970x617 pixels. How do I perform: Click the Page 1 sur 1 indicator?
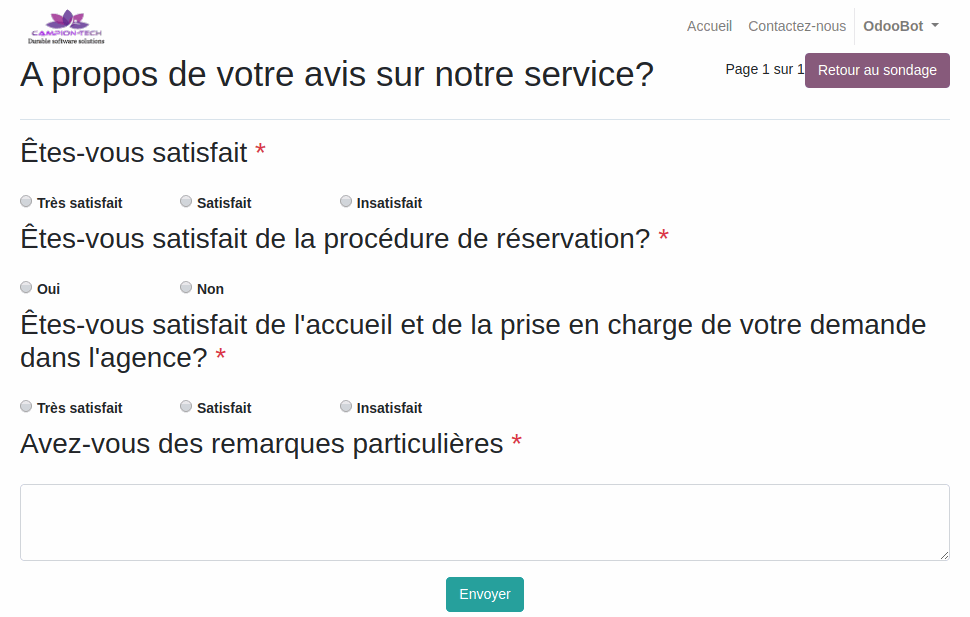[x=765, y=69]
